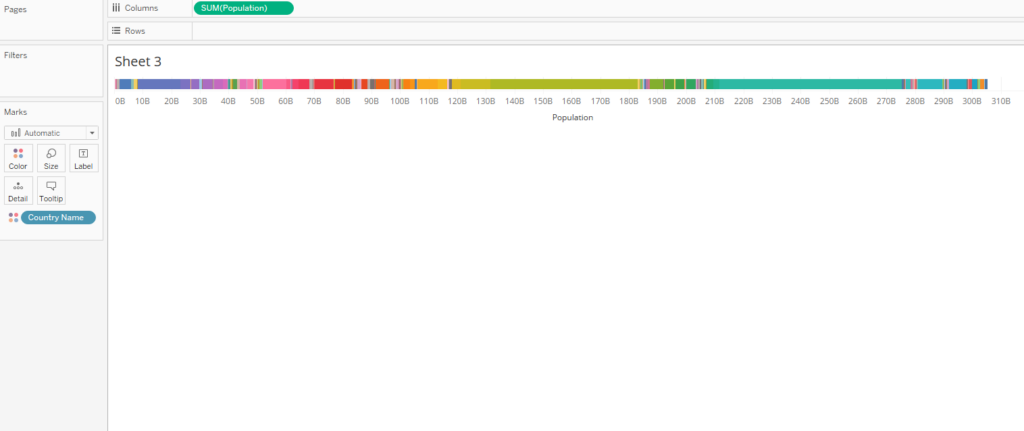Click the orange-yellow bar segment near 110B
1024x431 pixels.
427,84
